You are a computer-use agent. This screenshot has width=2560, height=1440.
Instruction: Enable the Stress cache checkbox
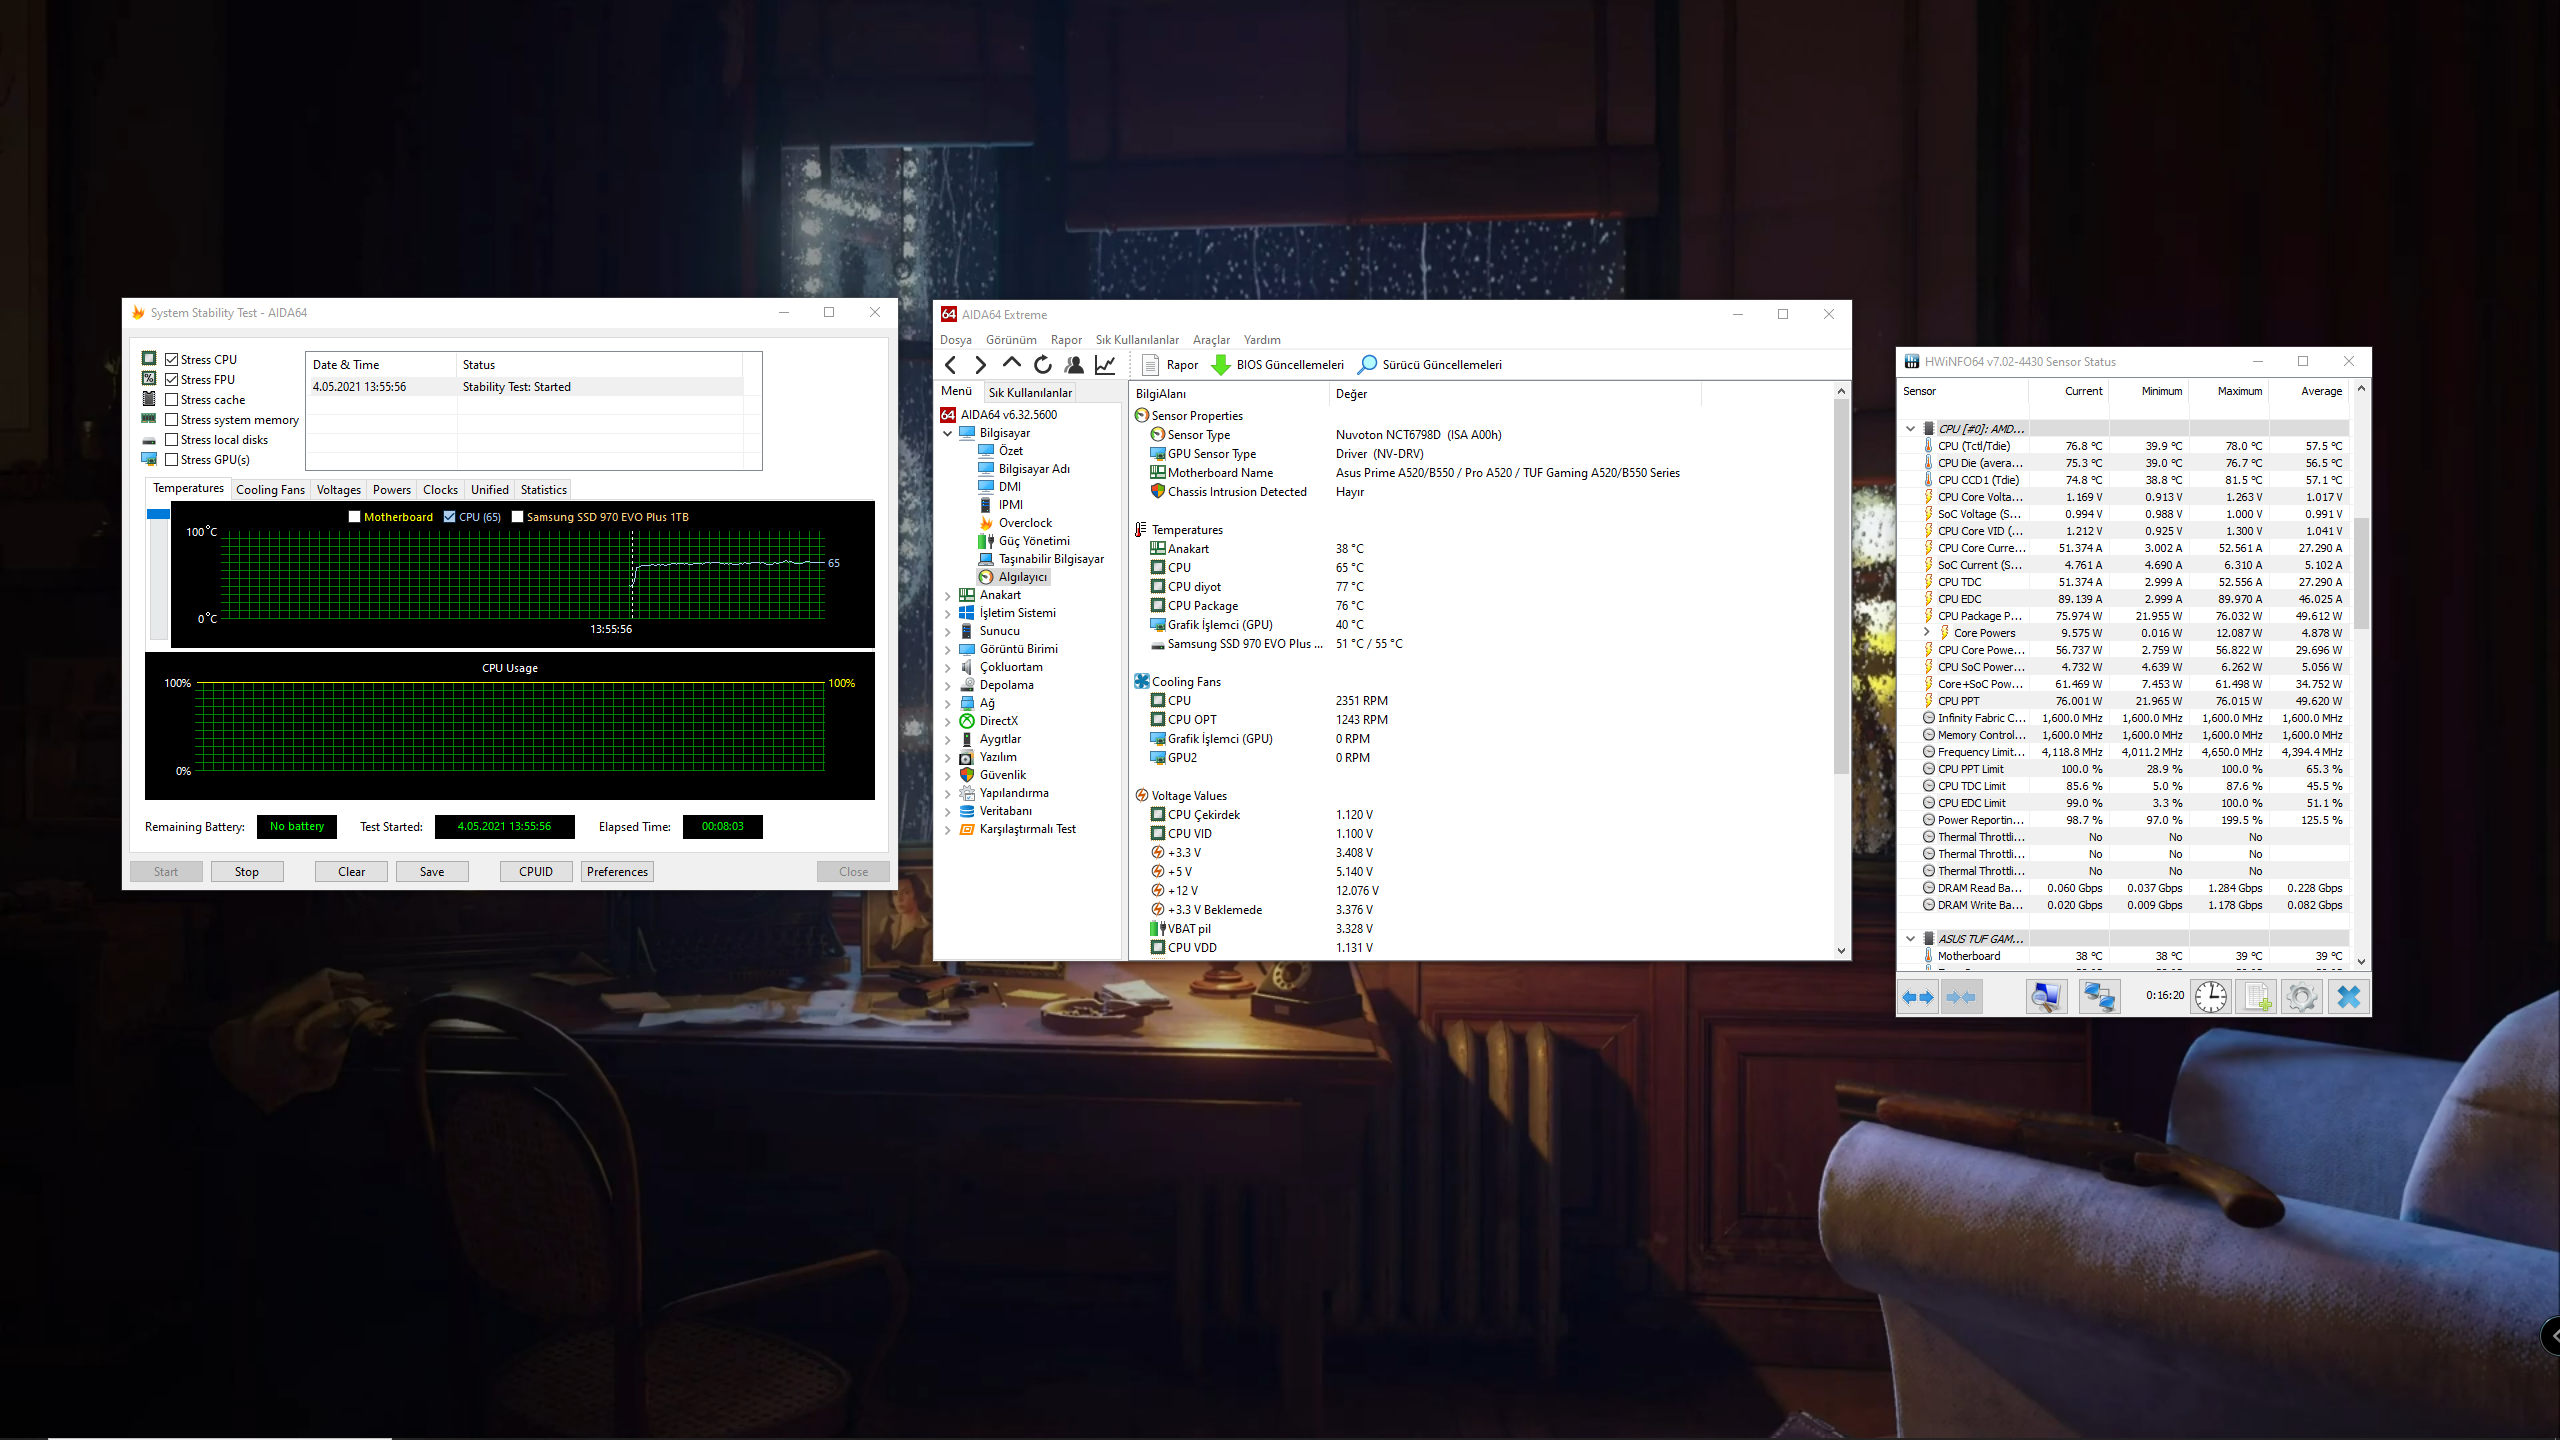pyautogui.click(x=172, y=400)
